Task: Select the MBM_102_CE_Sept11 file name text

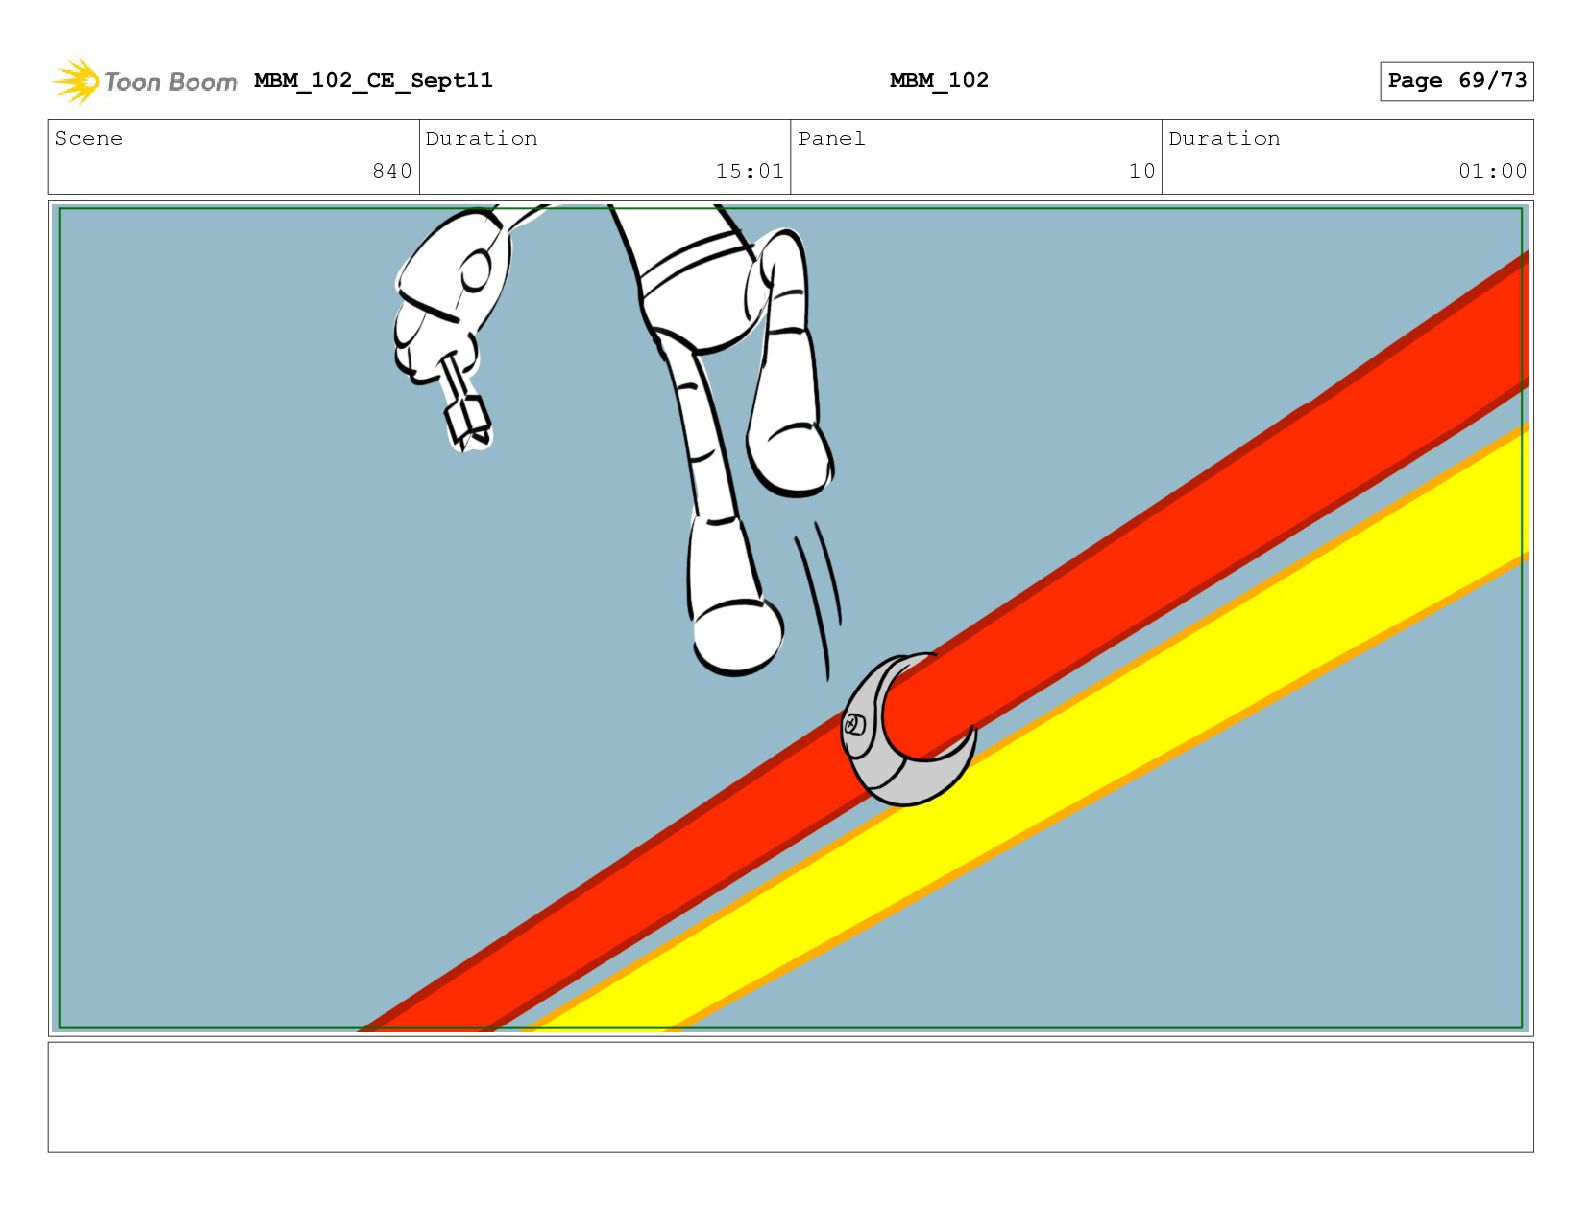Action: (373, 80)
